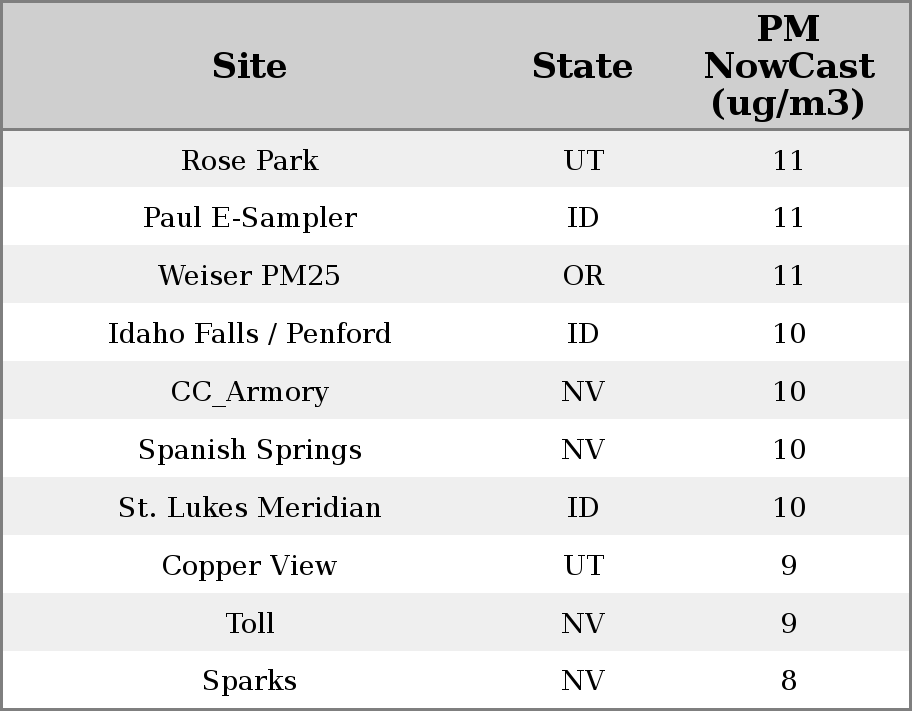Image resolution: width=912 pixels, height=711 pixels.
Task: Select the Spanish Springs site cell
Action: (x=250, y=450)
